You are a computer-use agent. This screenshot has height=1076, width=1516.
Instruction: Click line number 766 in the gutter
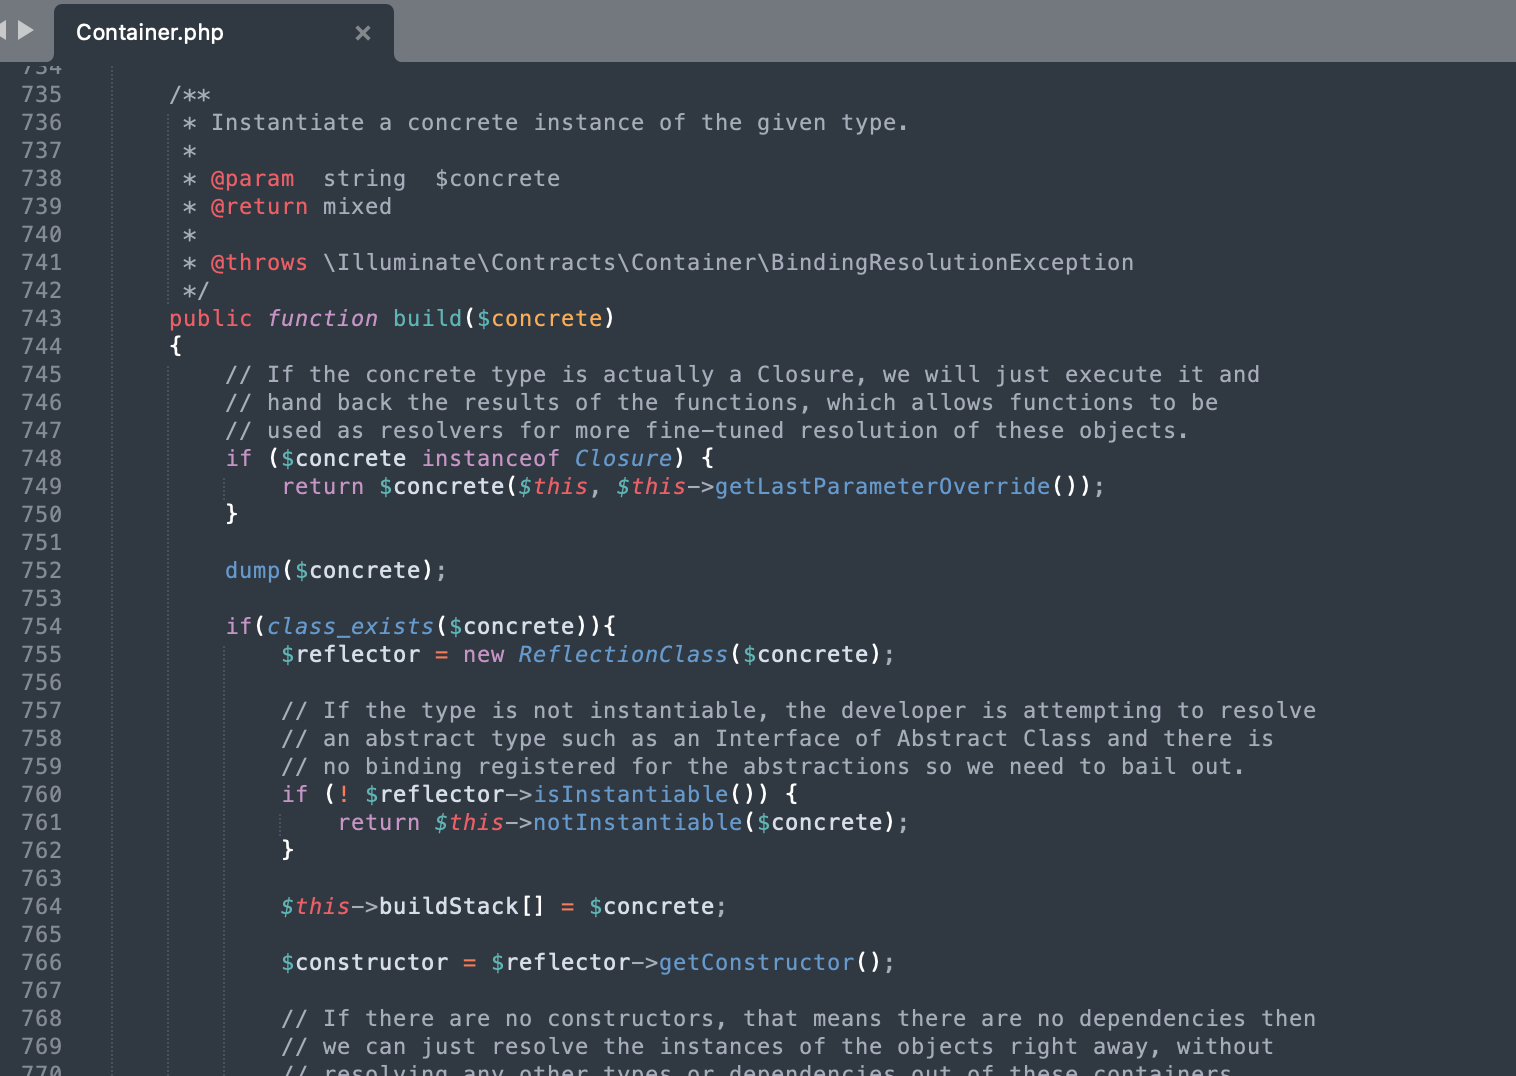[x=41, y=962]
